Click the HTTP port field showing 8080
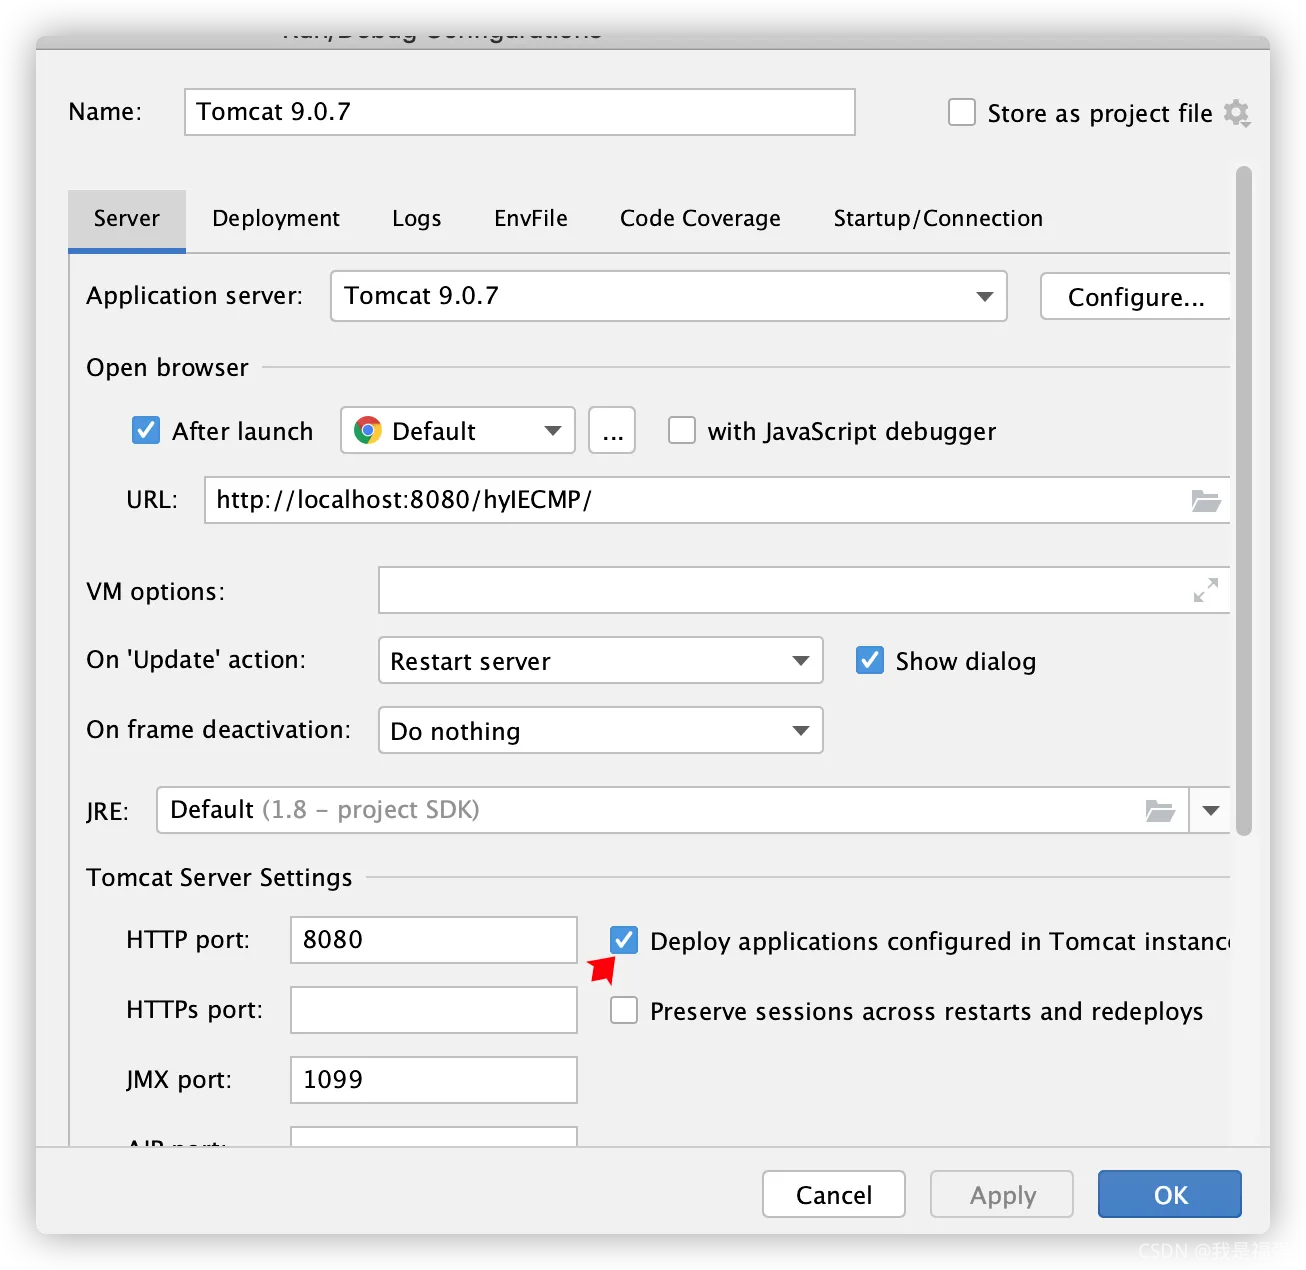The width and height of the screenshot is (1306, 1270). tap(434, 940)
